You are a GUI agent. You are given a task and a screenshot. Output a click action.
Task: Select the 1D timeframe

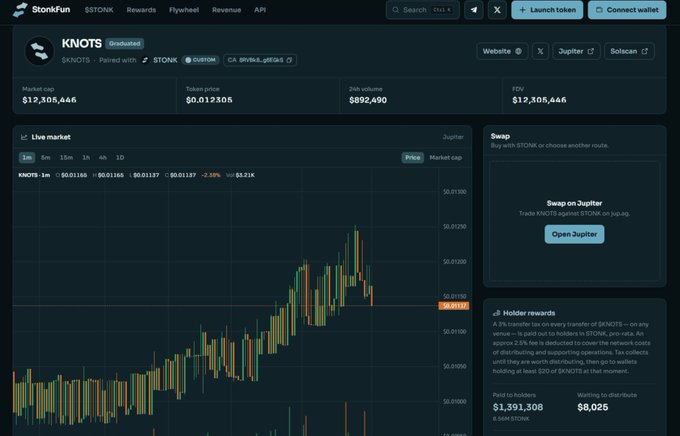tap(120, 157)
